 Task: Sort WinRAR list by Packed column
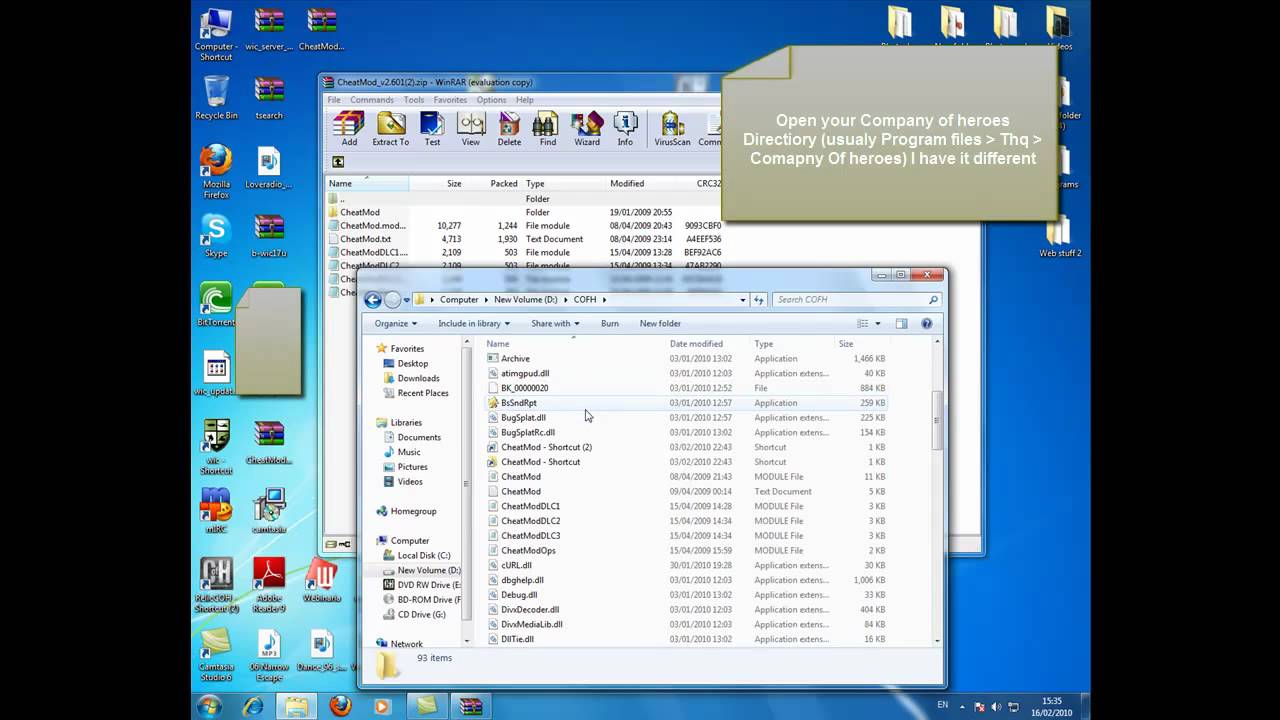click(504, 183)
